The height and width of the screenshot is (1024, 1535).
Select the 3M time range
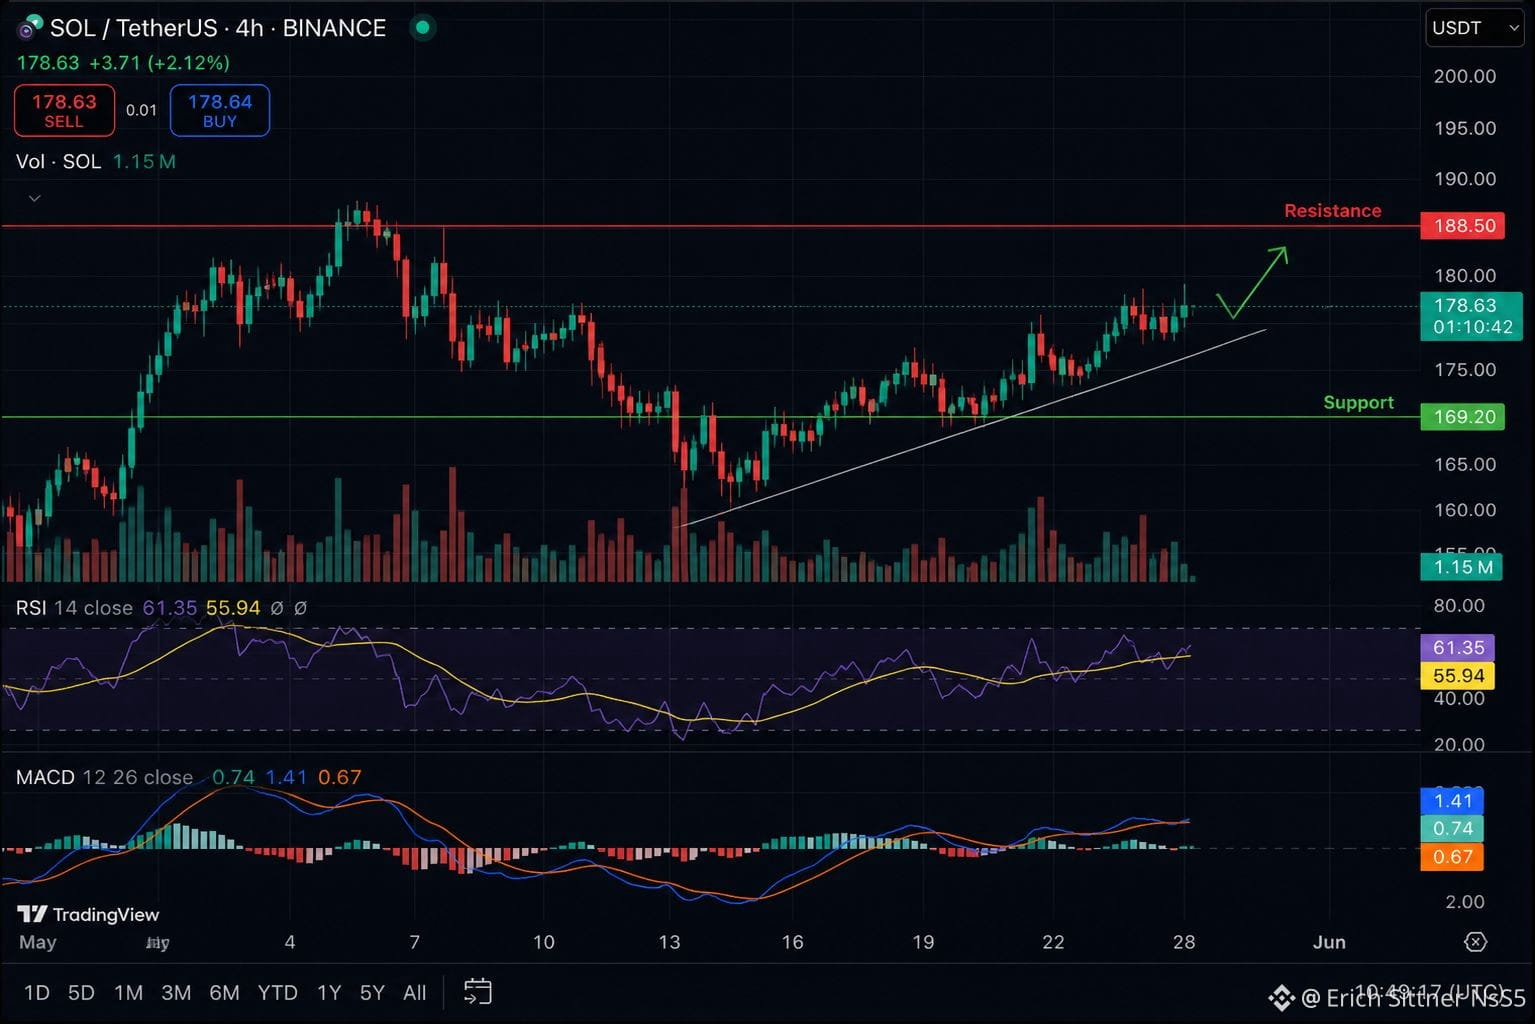pyautogui.click(x=176, y=993)
